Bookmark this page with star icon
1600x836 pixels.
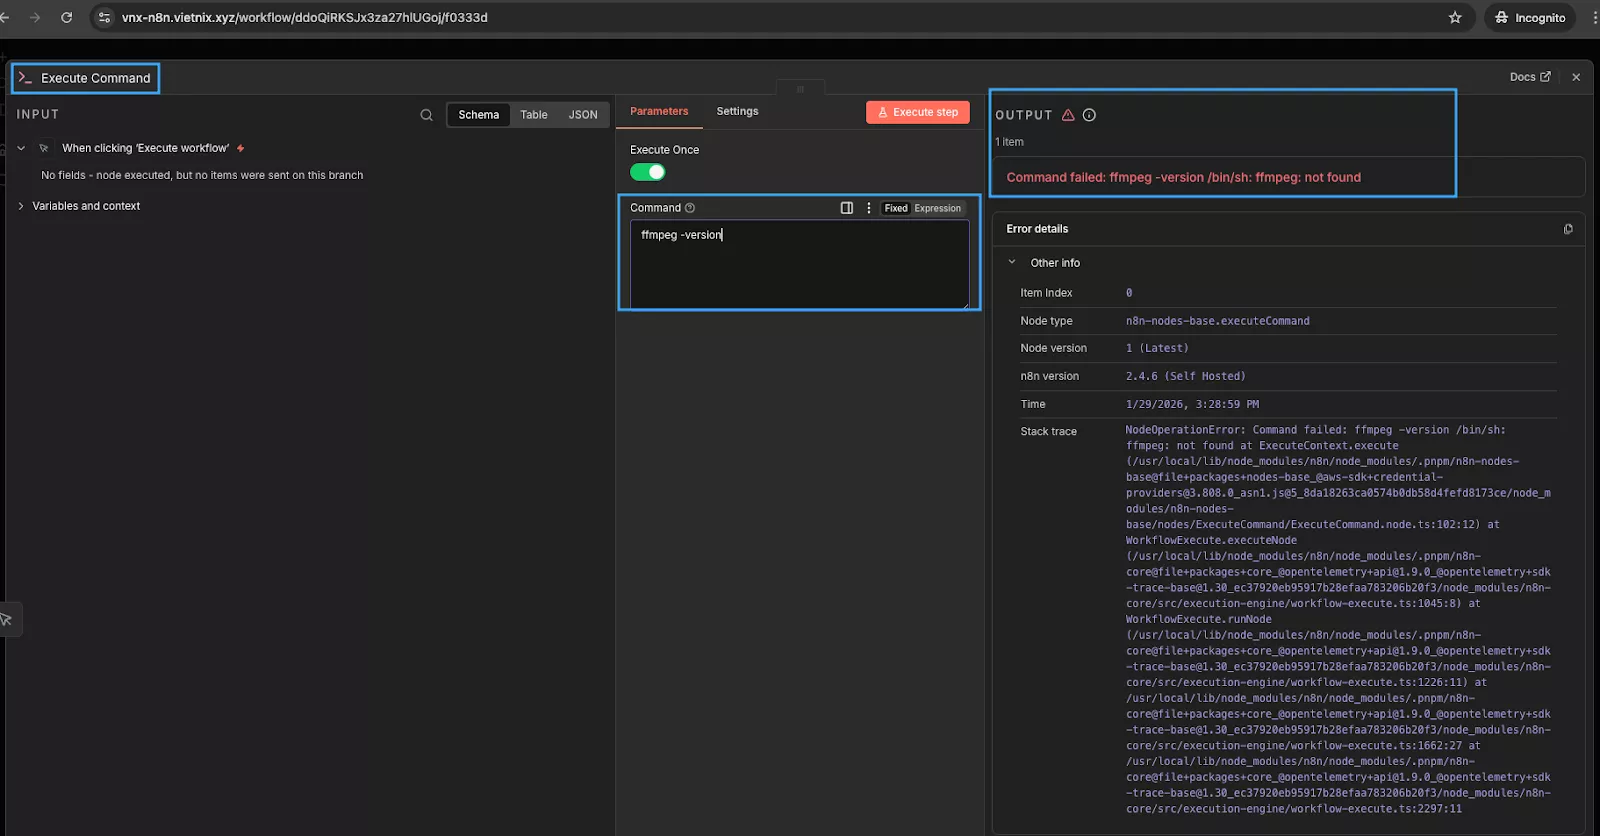pos(1455,18)
